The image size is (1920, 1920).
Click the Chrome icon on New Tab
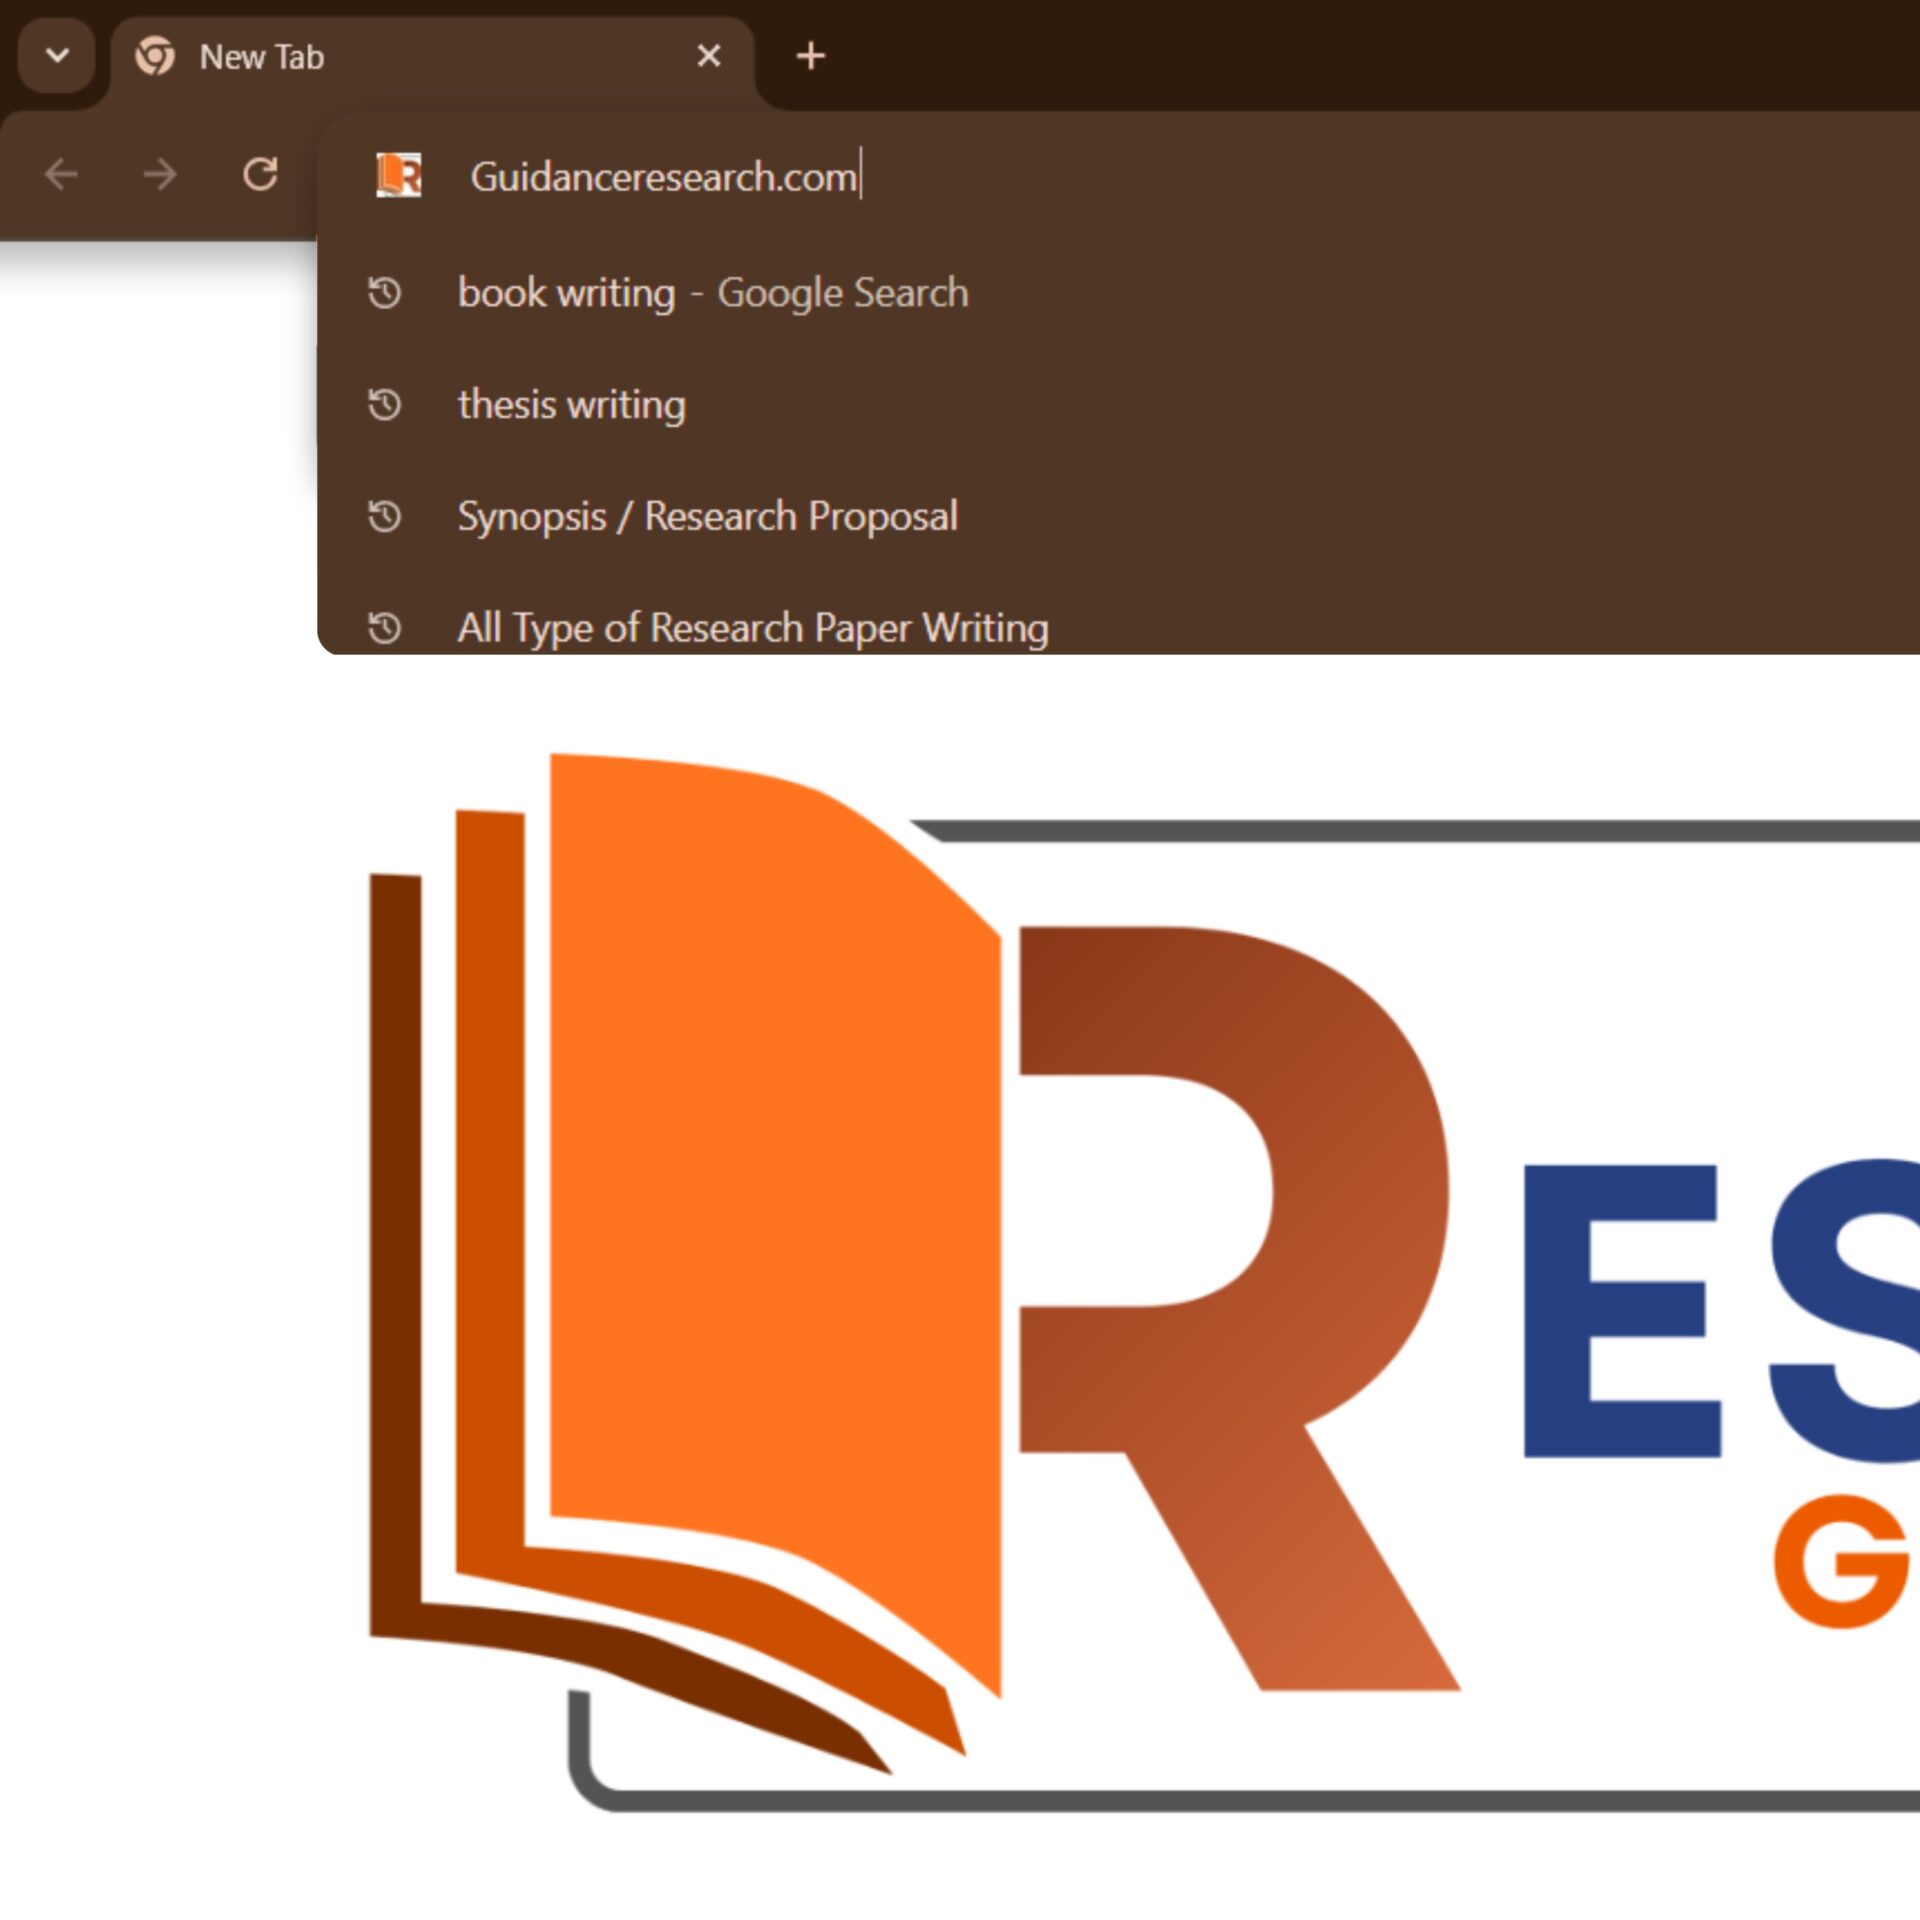coord(155,56)
